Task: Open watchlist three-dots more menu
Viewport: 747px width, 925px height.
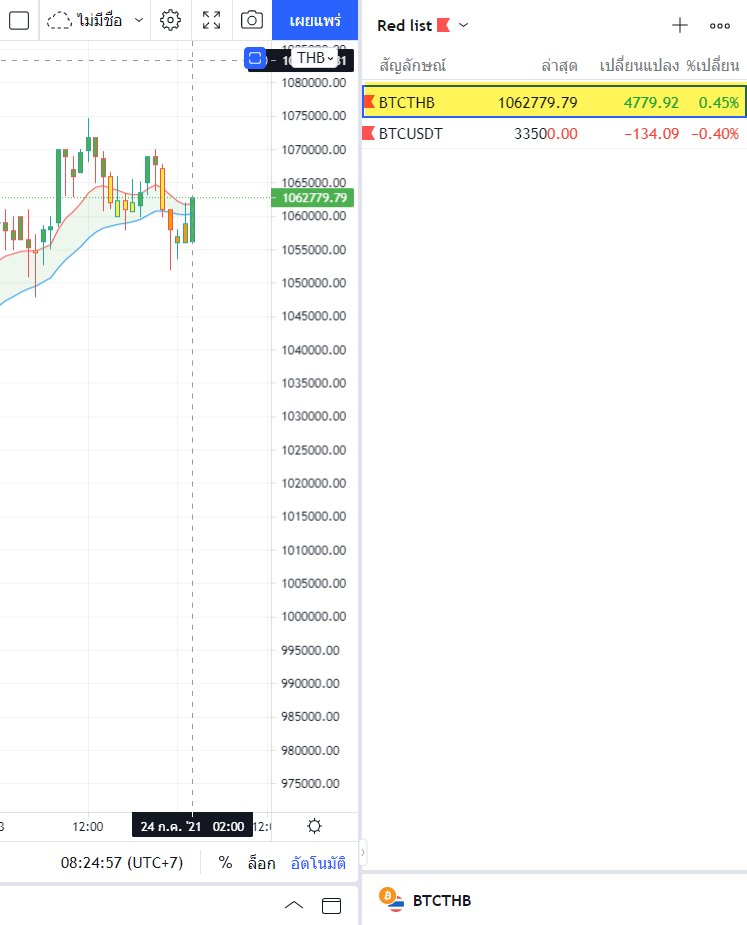Action: 720,25
